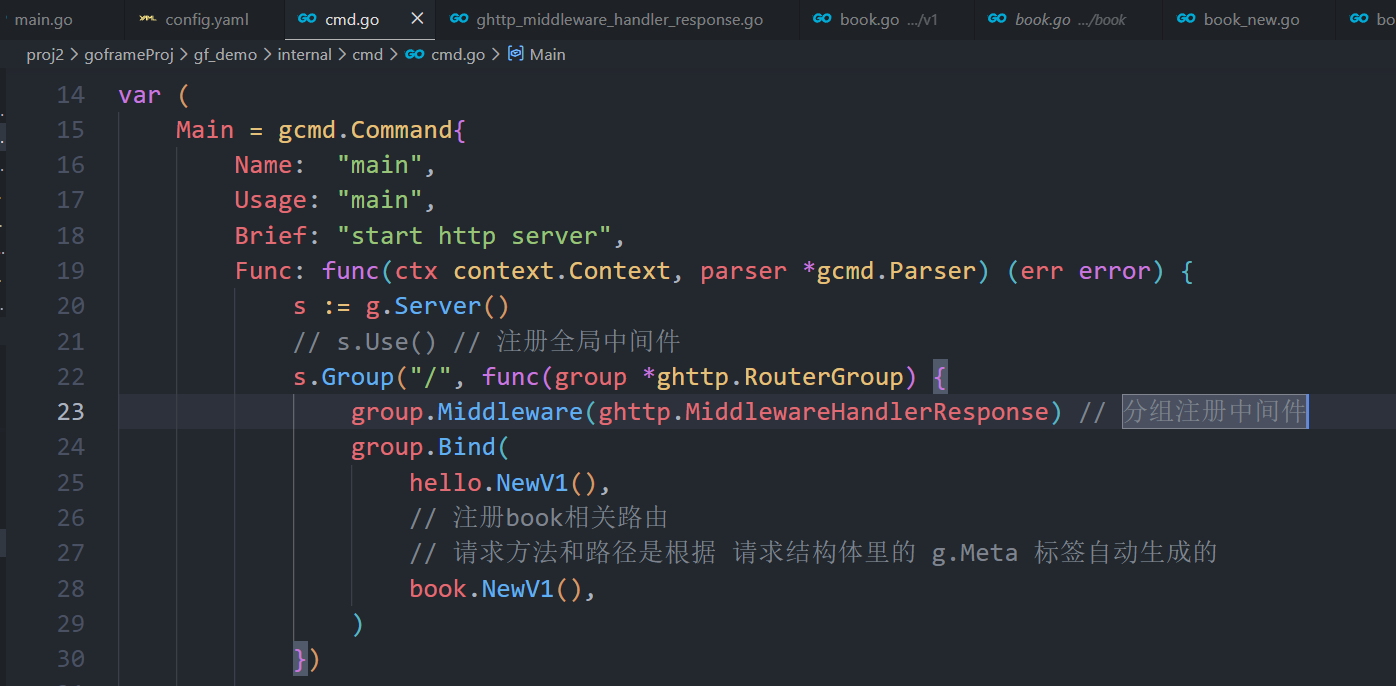
Task: Click '*ghttp.RouterGroup' on line 22
Action: (773, 377)
